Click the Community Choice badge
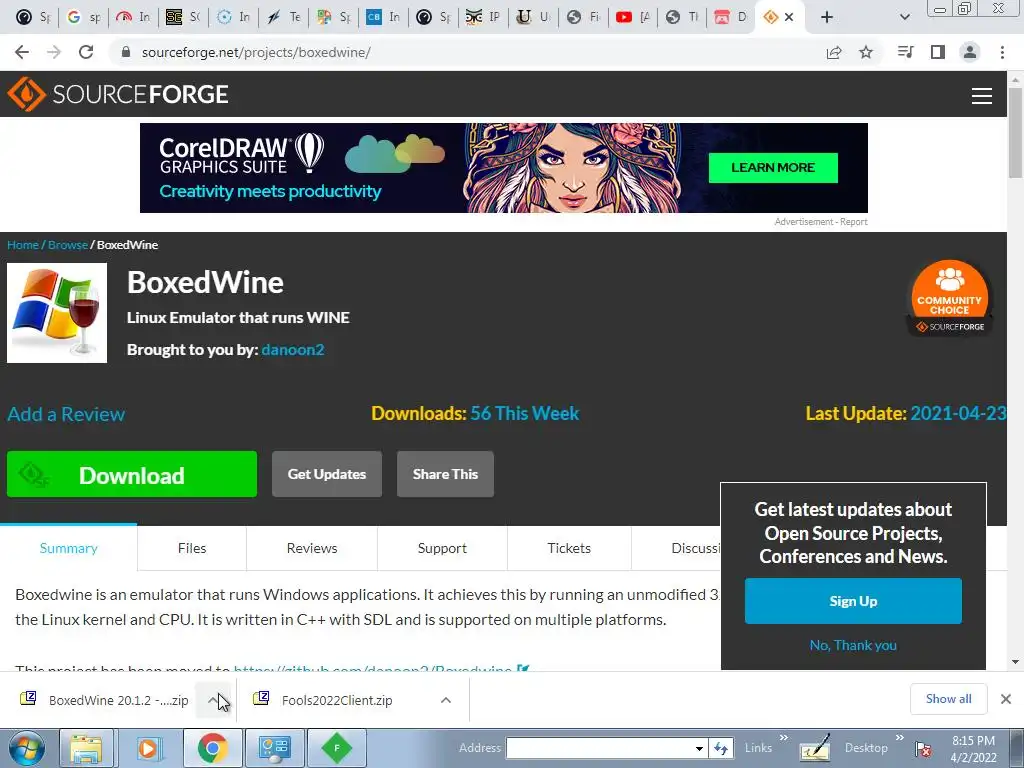The image size is (1024, 768). [x=950, y=298]
